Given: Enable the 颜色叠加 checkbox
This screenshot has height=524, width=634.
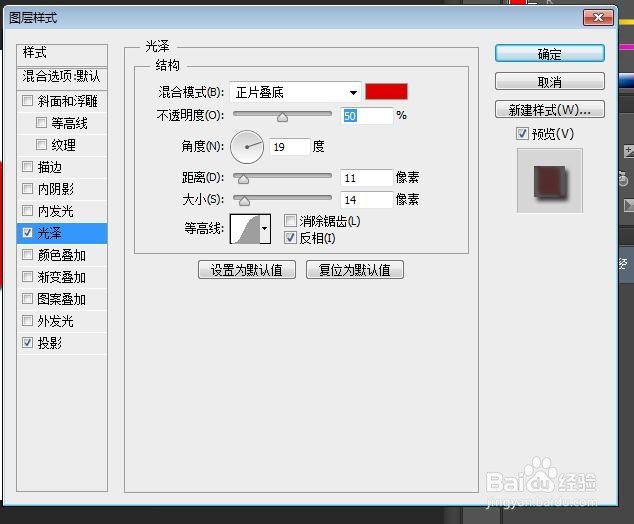Looking at the screenshot, I should [27, 254].
